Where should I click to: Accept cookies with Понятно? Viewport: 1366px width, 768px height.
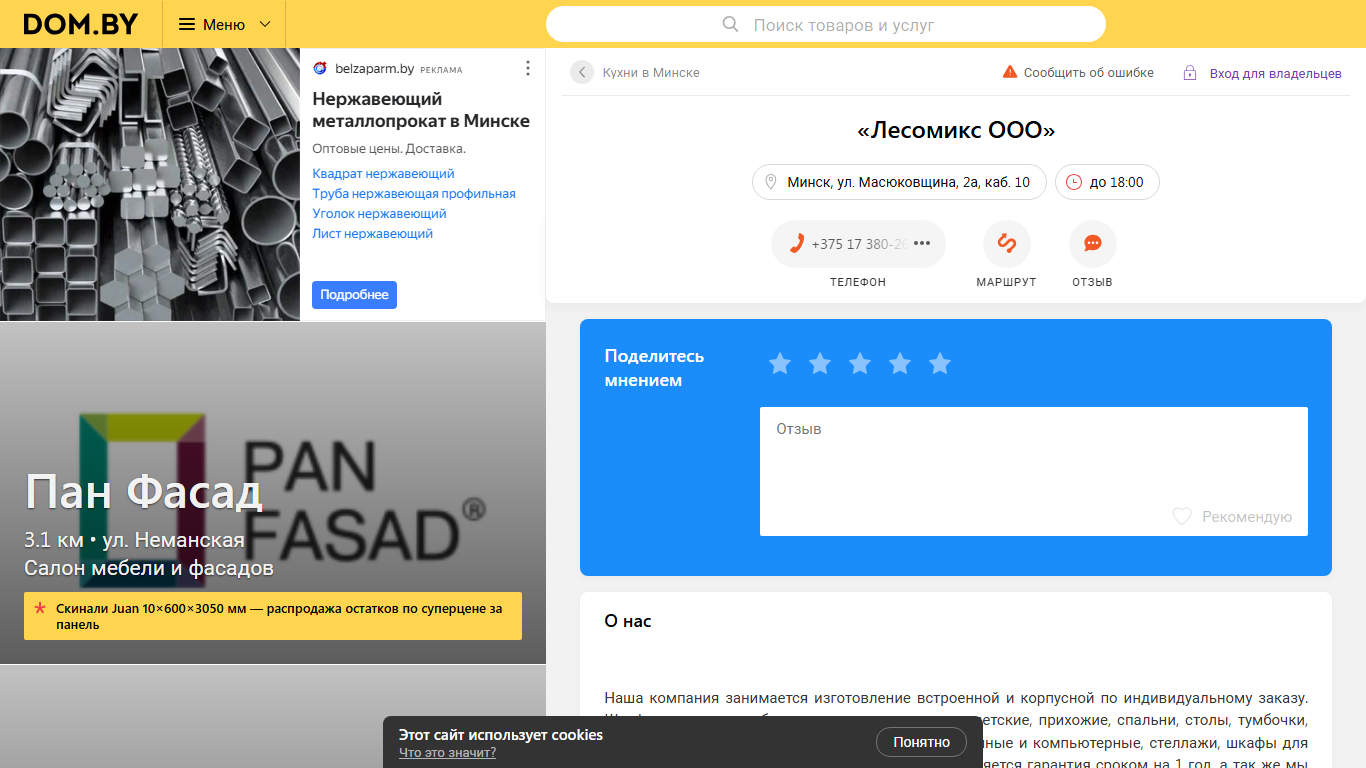click(x=921, y=742)
